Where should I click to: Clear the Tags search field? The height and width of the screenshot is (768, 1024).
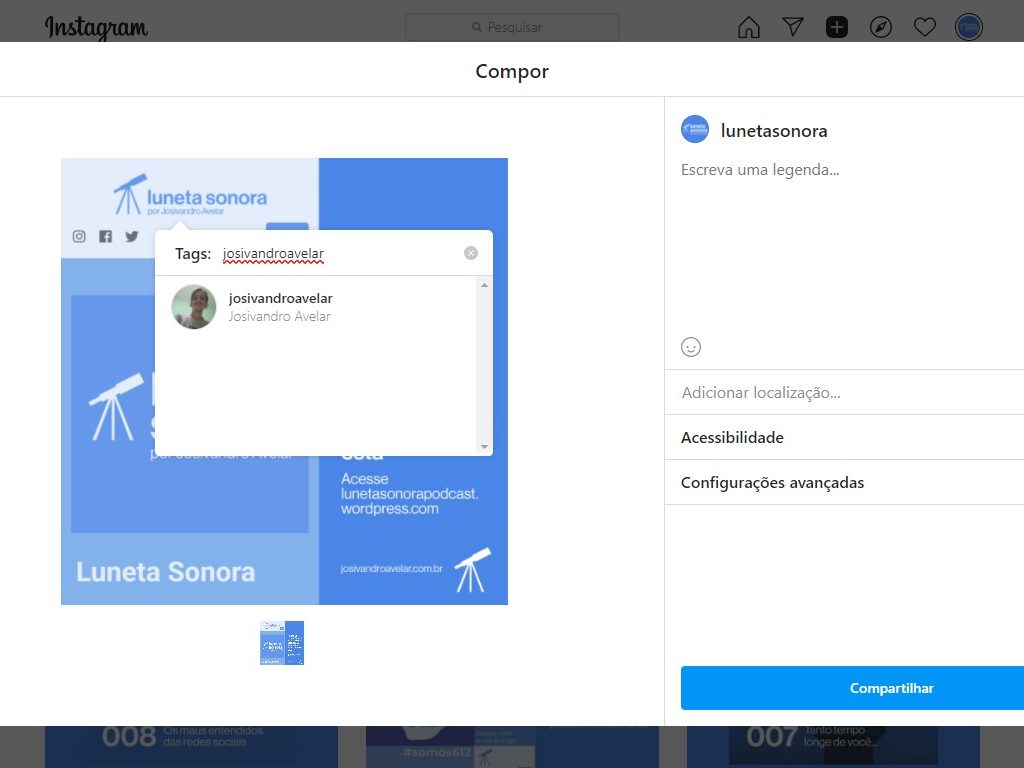coord(471,253)
